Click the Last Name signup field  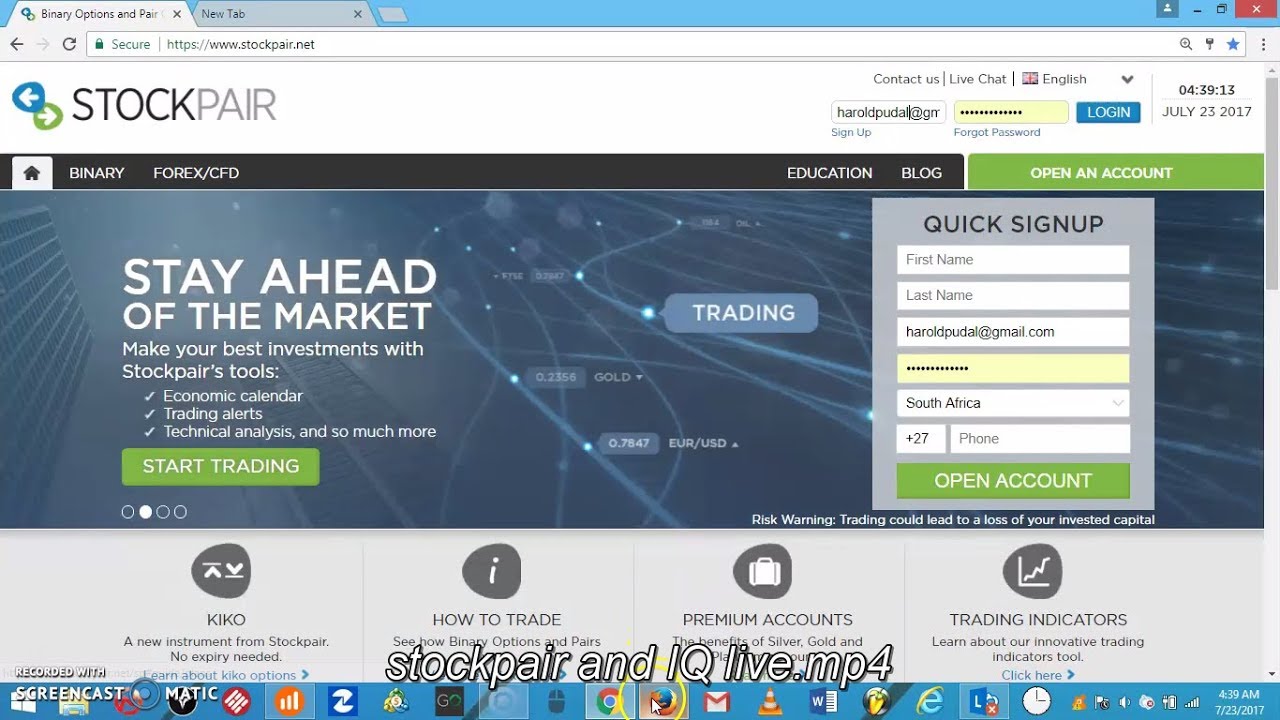[x=1013, y=296]
